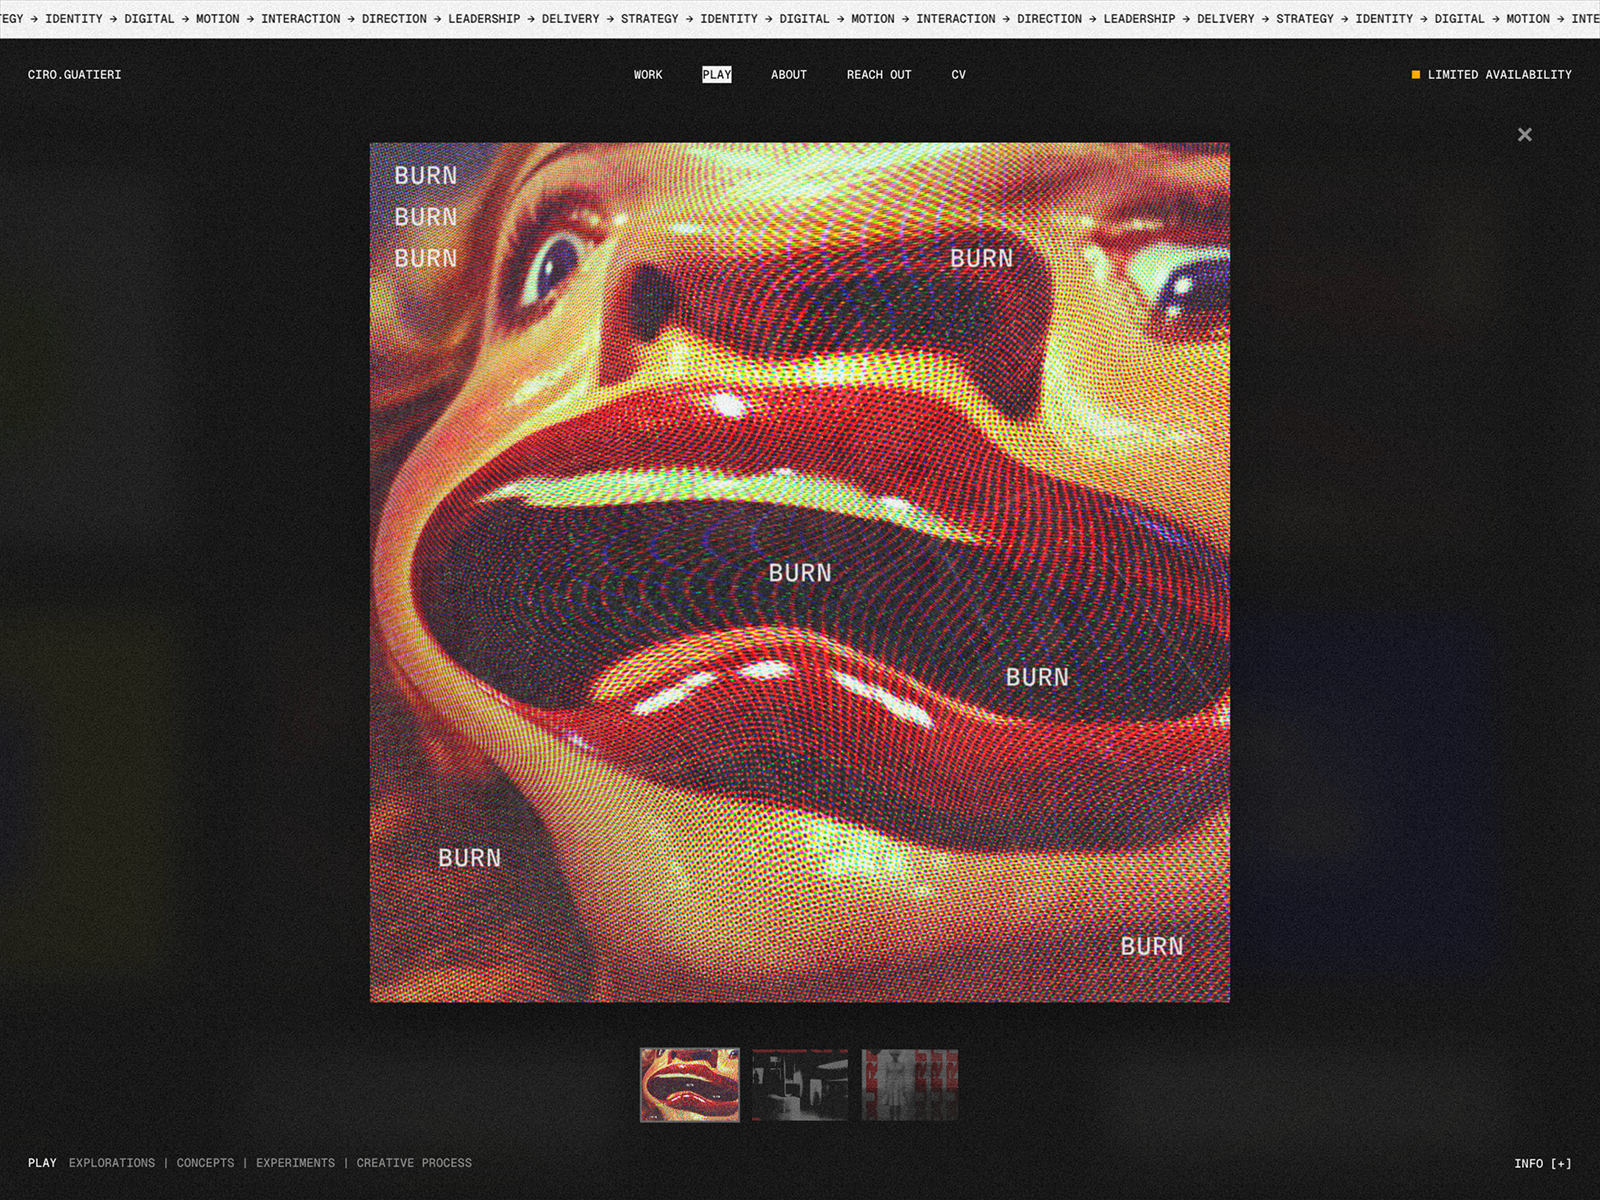Screen dimensions: 1600x1200
Task: Filter gallery by CONCEPTS
Action: click(205, 1163)
